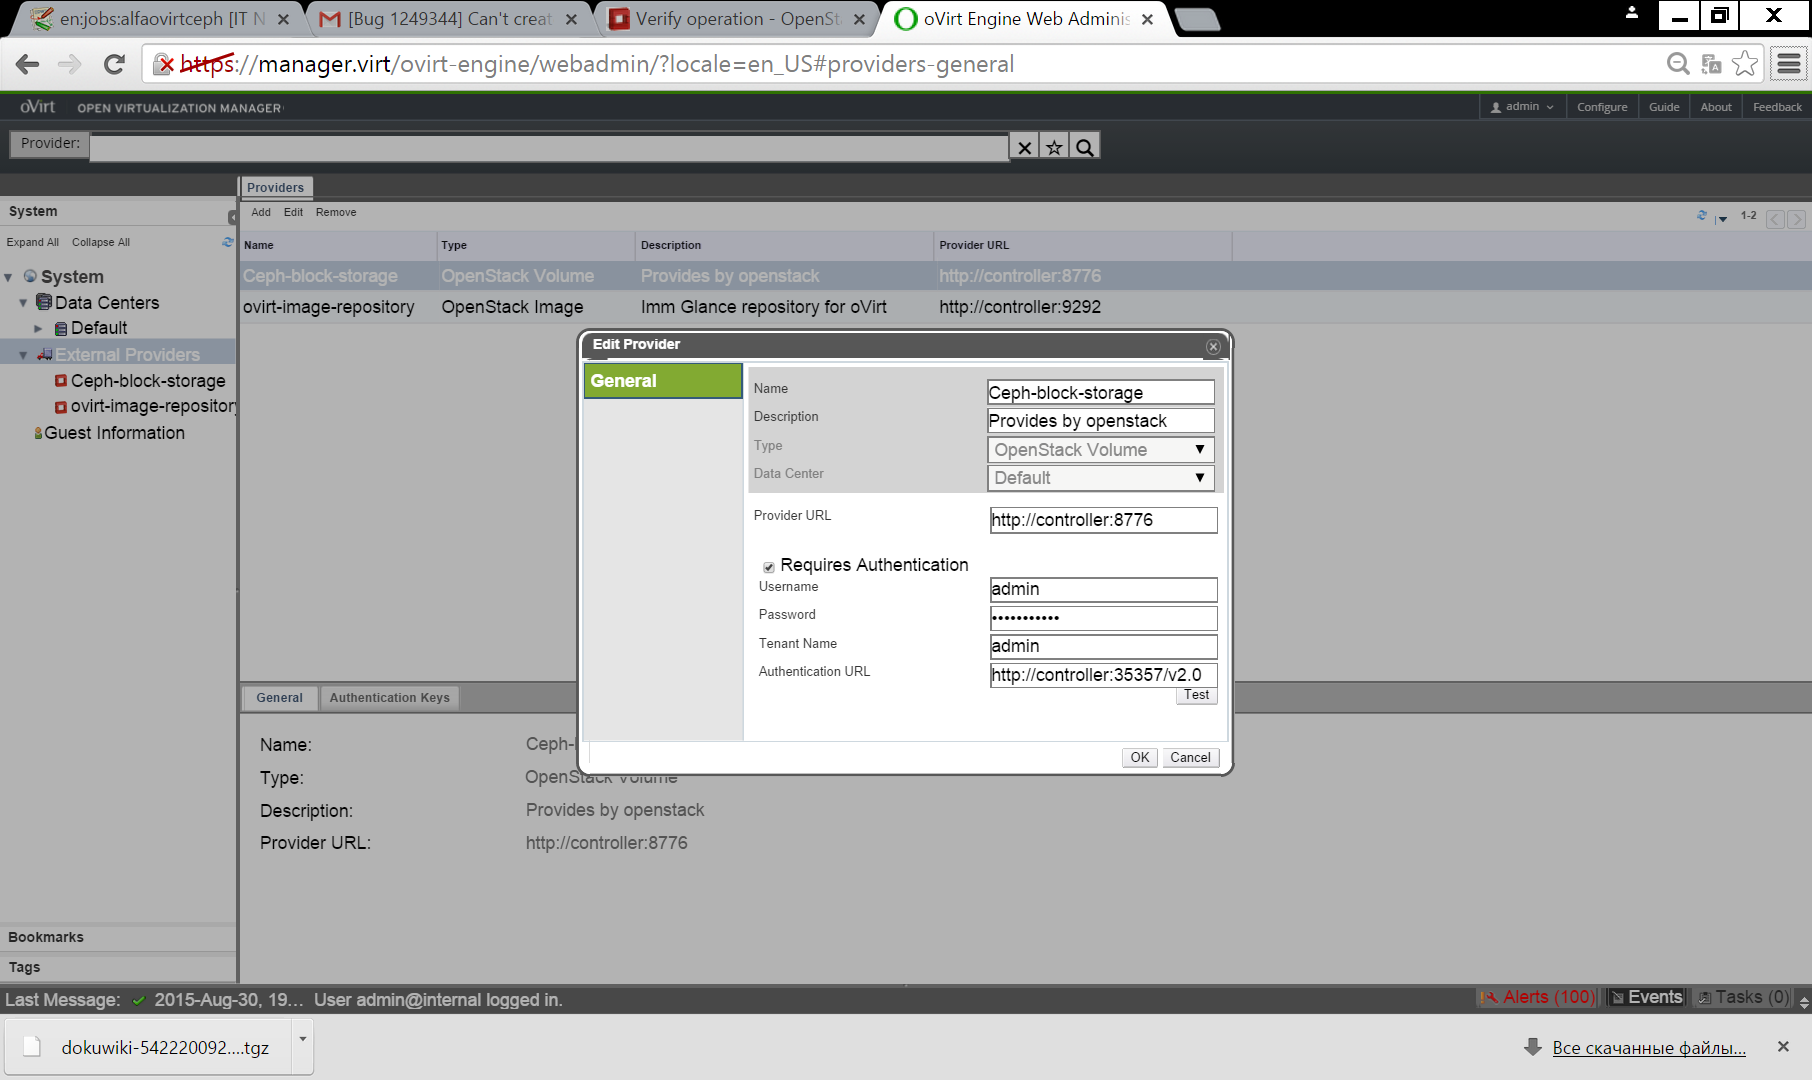The height and width of the screenshot is (1080, 1812).
Task: Switch to the Bug 1249344 browser tab
Action: coord(447,19)
